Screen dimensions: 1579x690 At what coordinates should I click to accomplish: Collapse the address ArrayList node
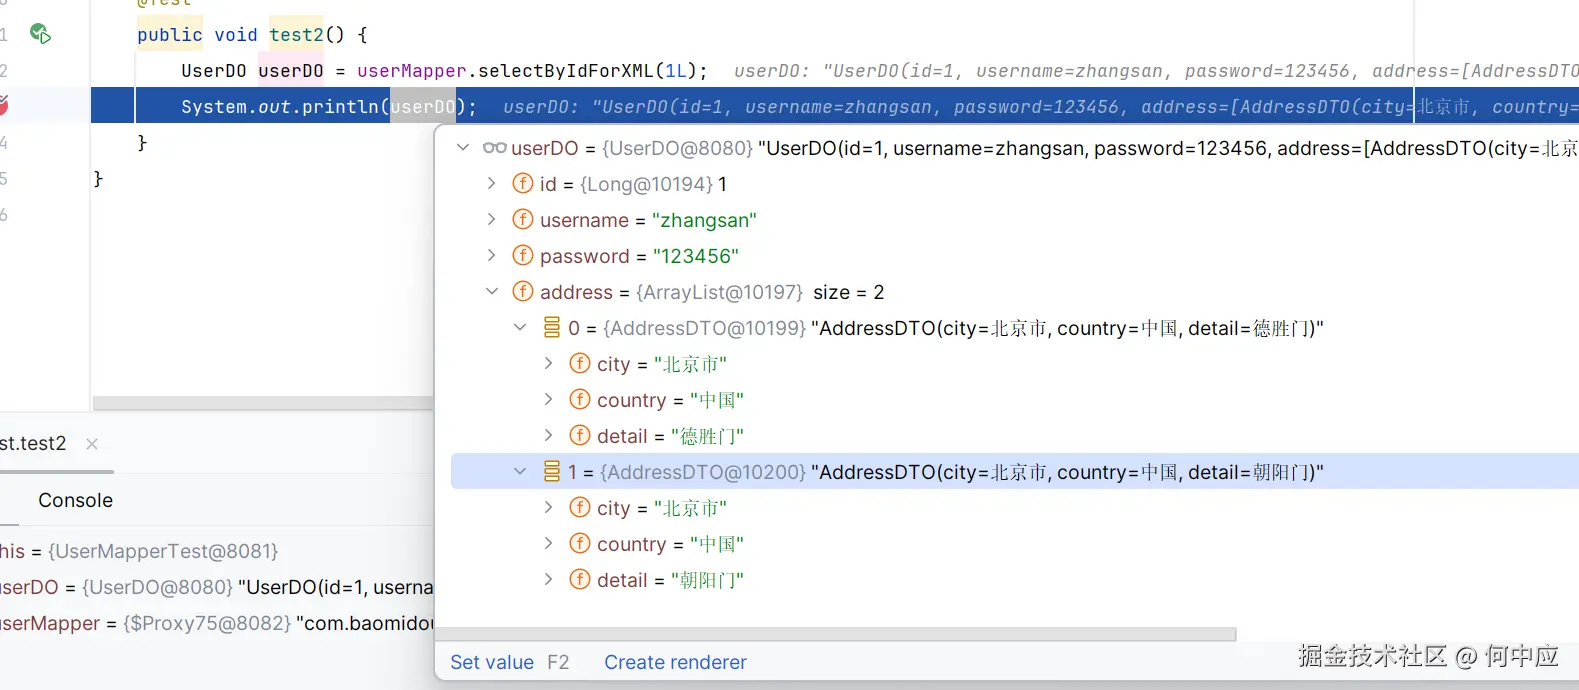coord(491,292)
